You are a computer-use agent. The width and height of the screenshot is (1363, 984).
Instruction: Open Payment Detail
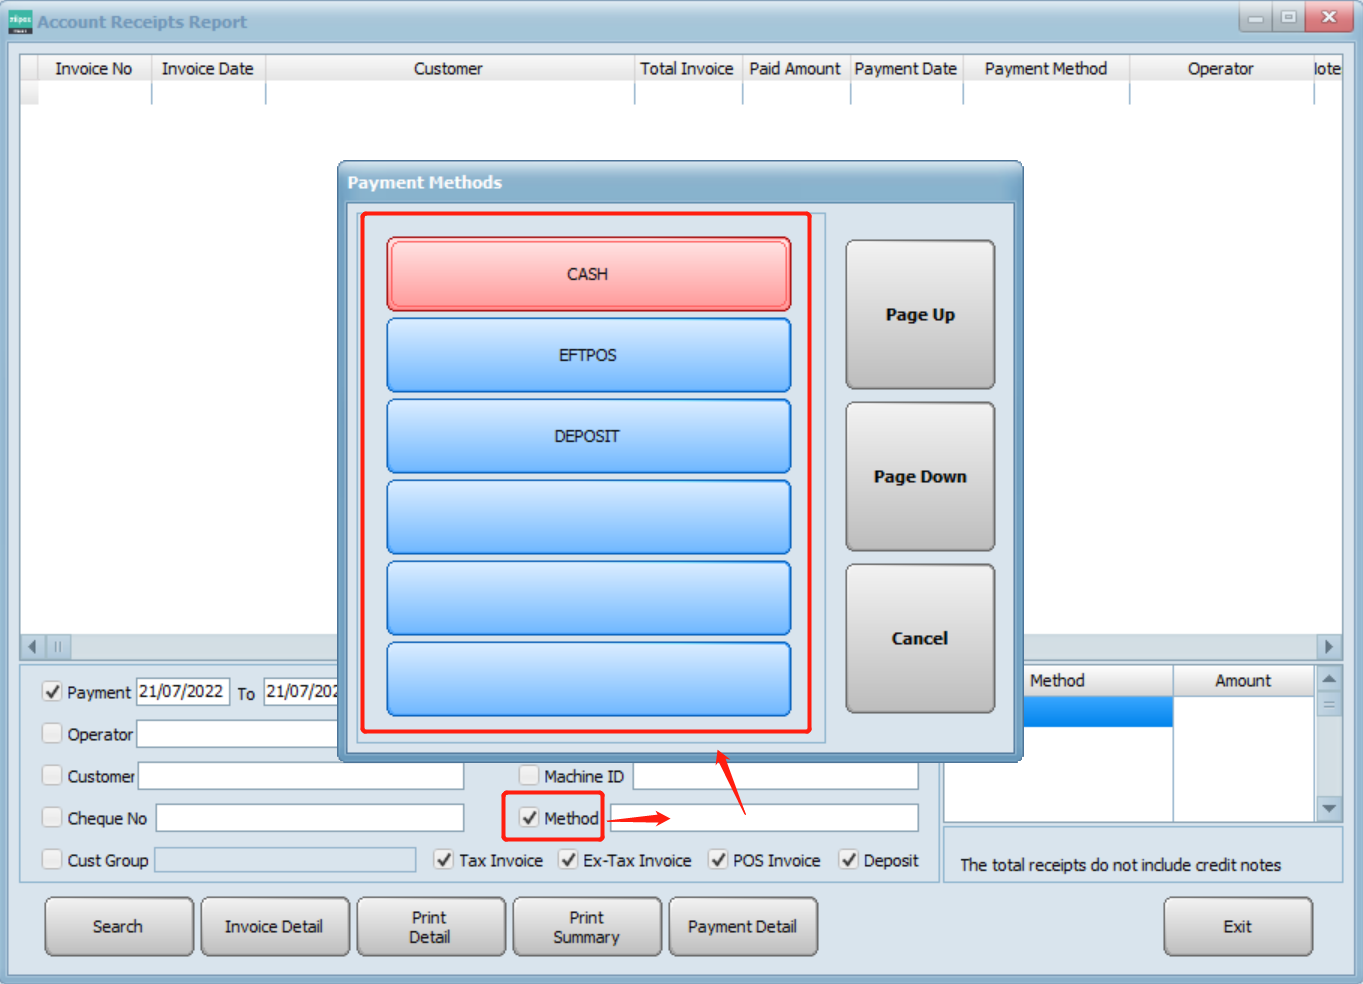click(x=743, y=926)
